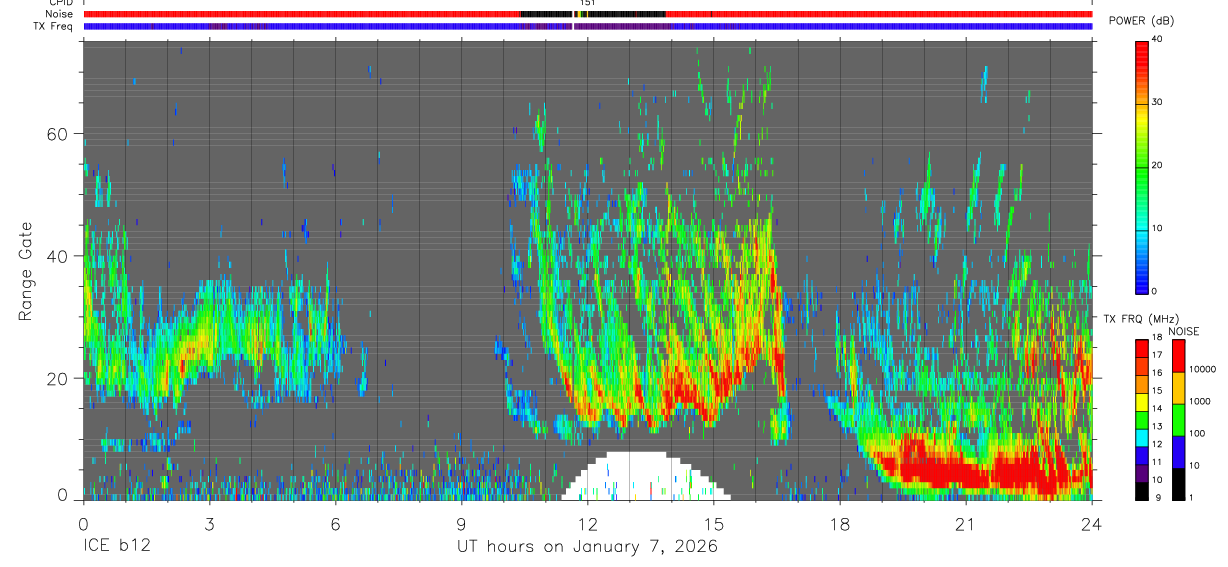Click the purple 10–11 MHz TX FRQ swatch
Screen dimensions: 1228x567
point(1142,473)
